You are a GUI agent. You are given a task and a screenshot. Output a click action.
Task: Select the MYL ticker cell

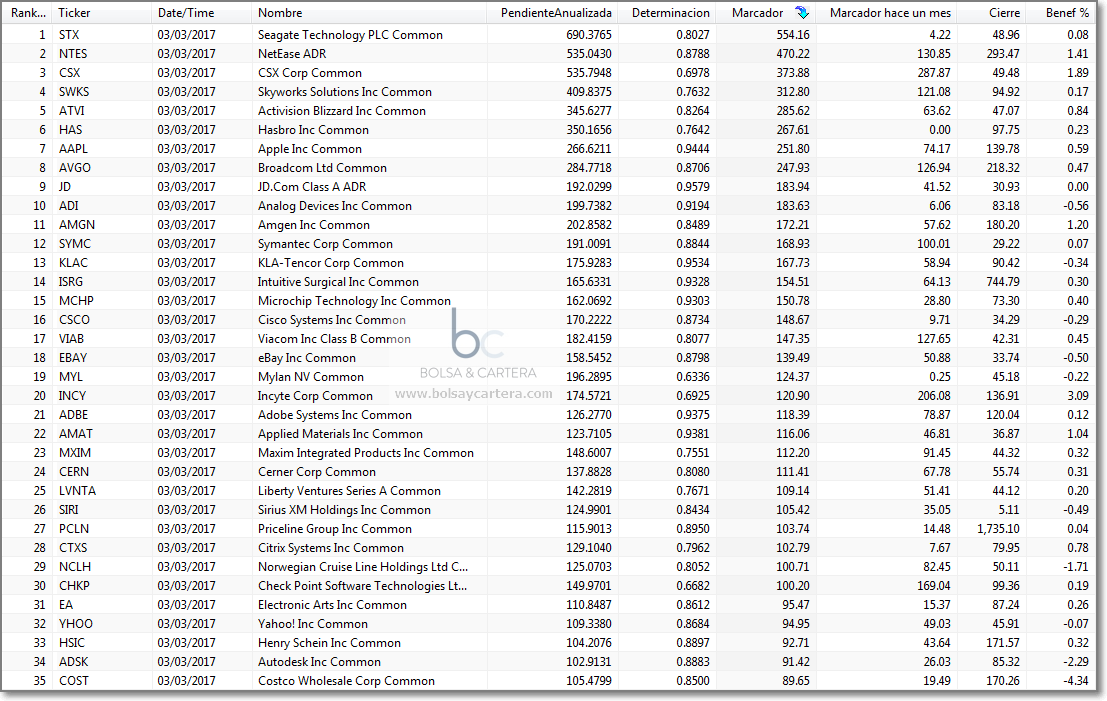point(70,377)
